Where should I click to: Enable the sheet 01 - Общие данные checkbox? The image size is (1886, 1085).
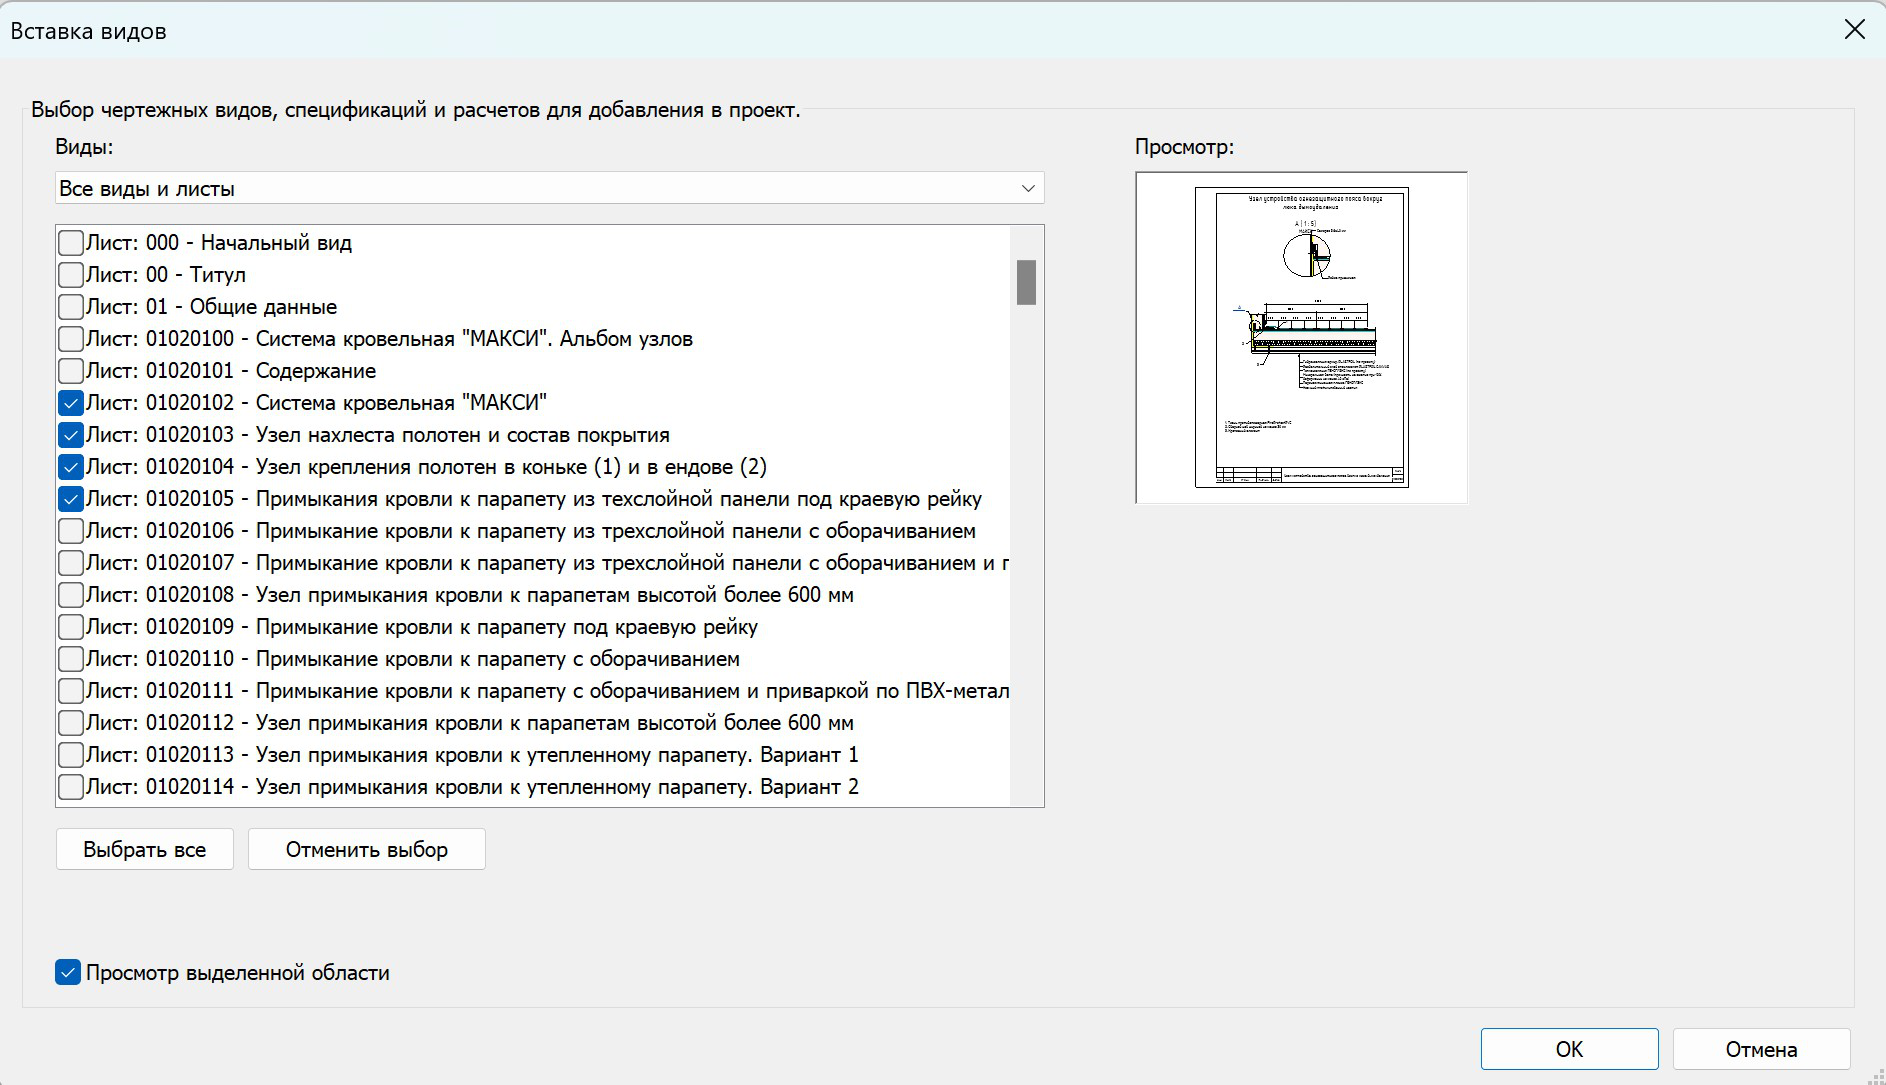pyautogui.click(x=71, y=307)
